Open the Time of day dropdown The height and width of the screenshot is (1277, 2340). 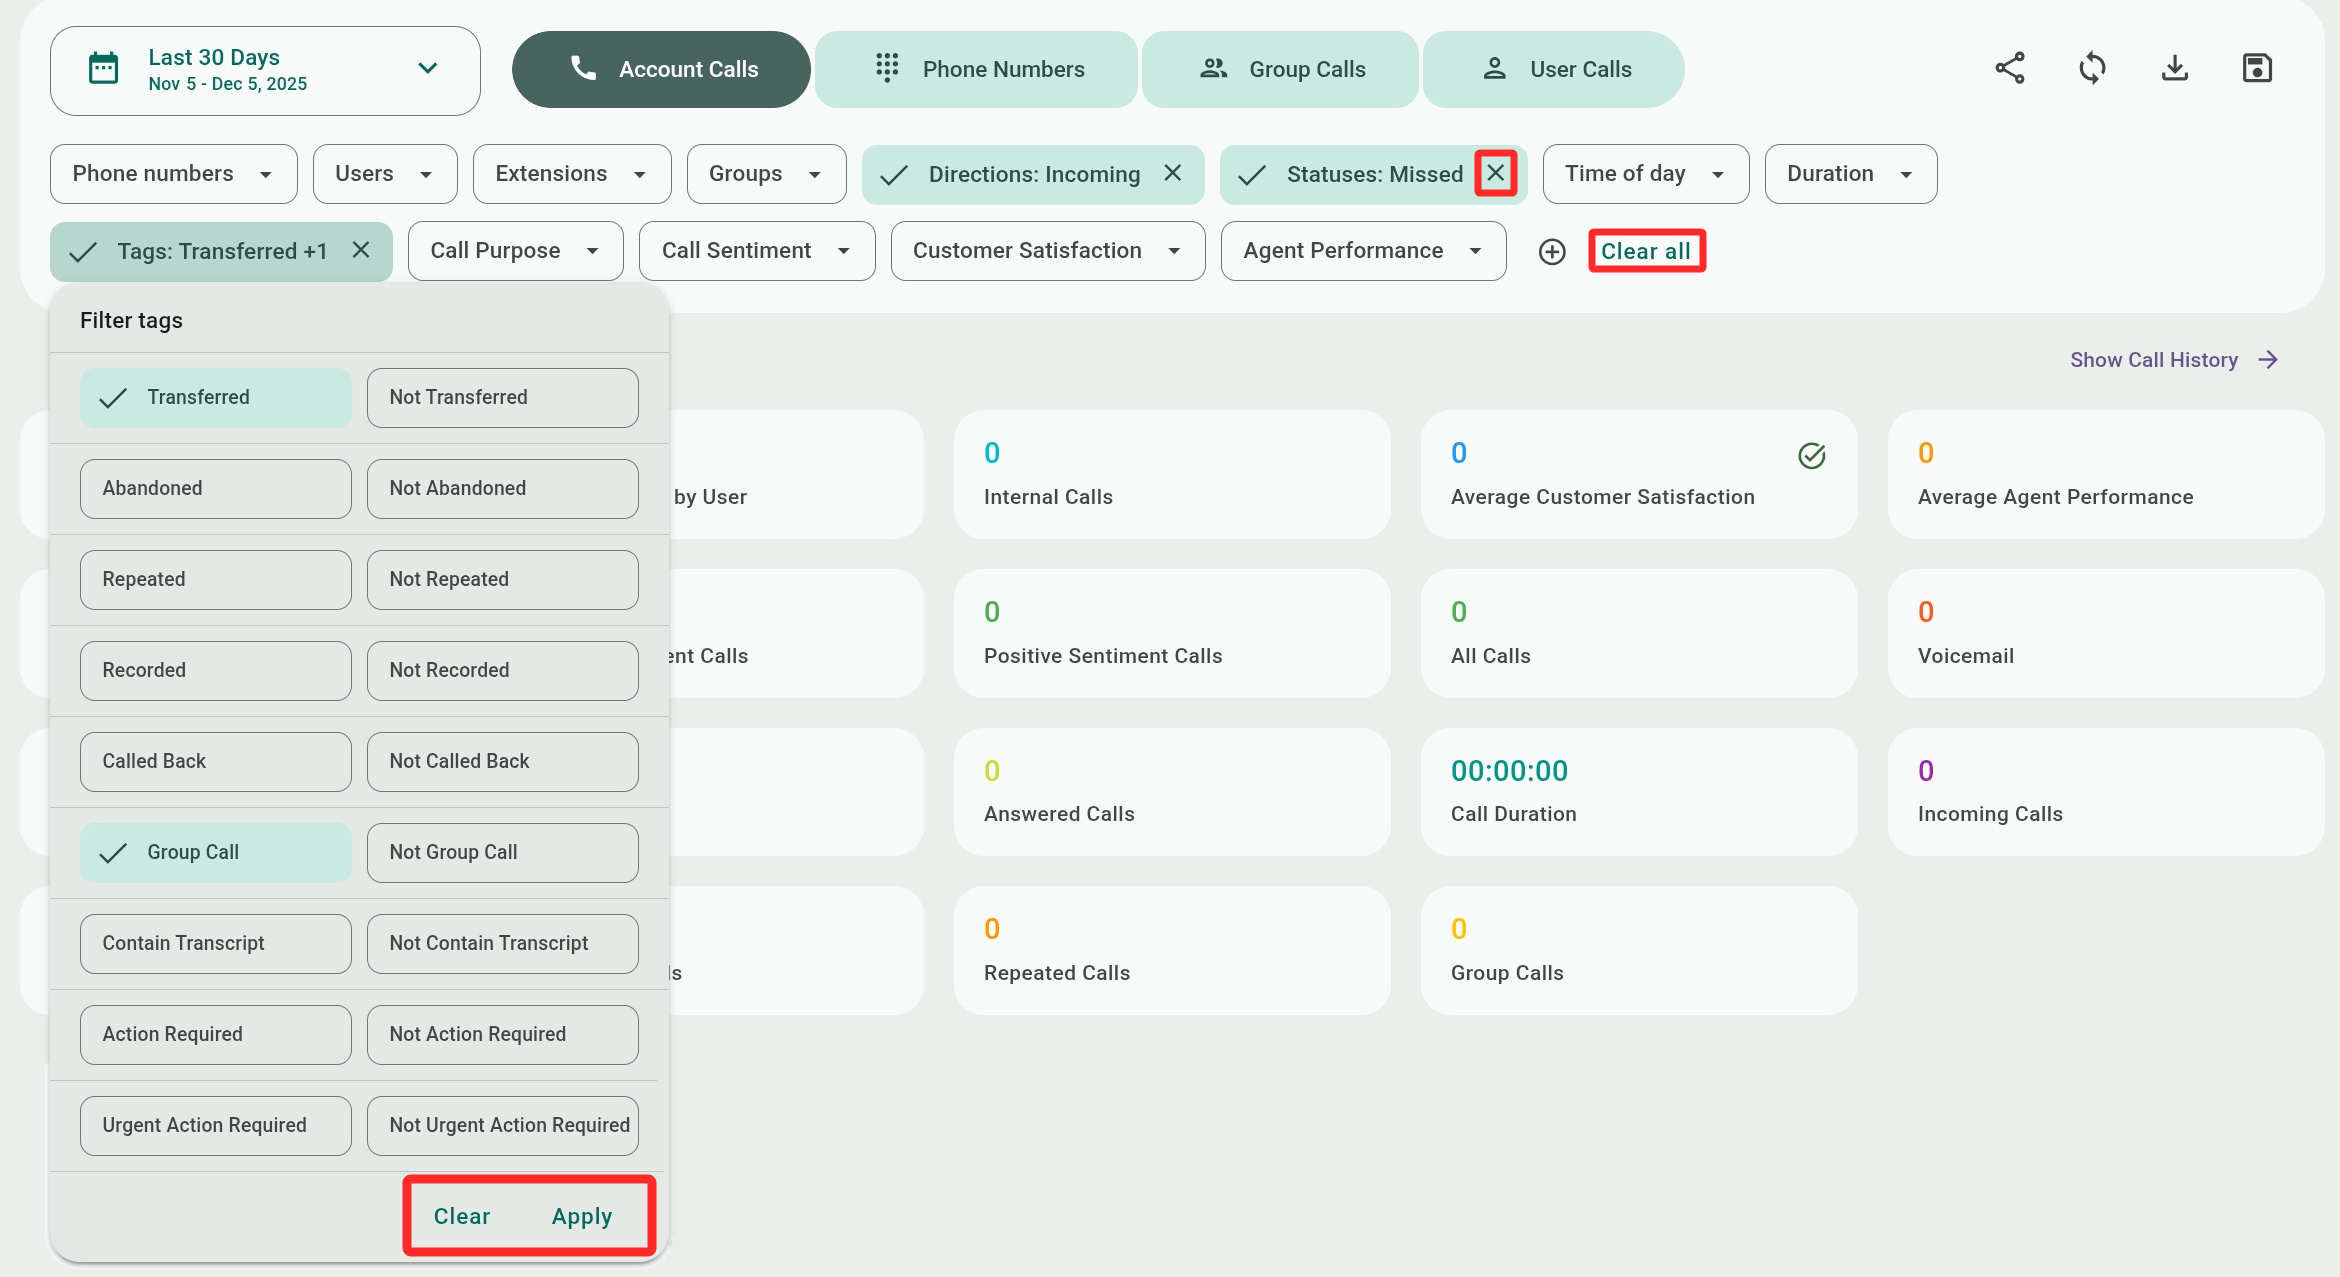tap(1644, 174)
